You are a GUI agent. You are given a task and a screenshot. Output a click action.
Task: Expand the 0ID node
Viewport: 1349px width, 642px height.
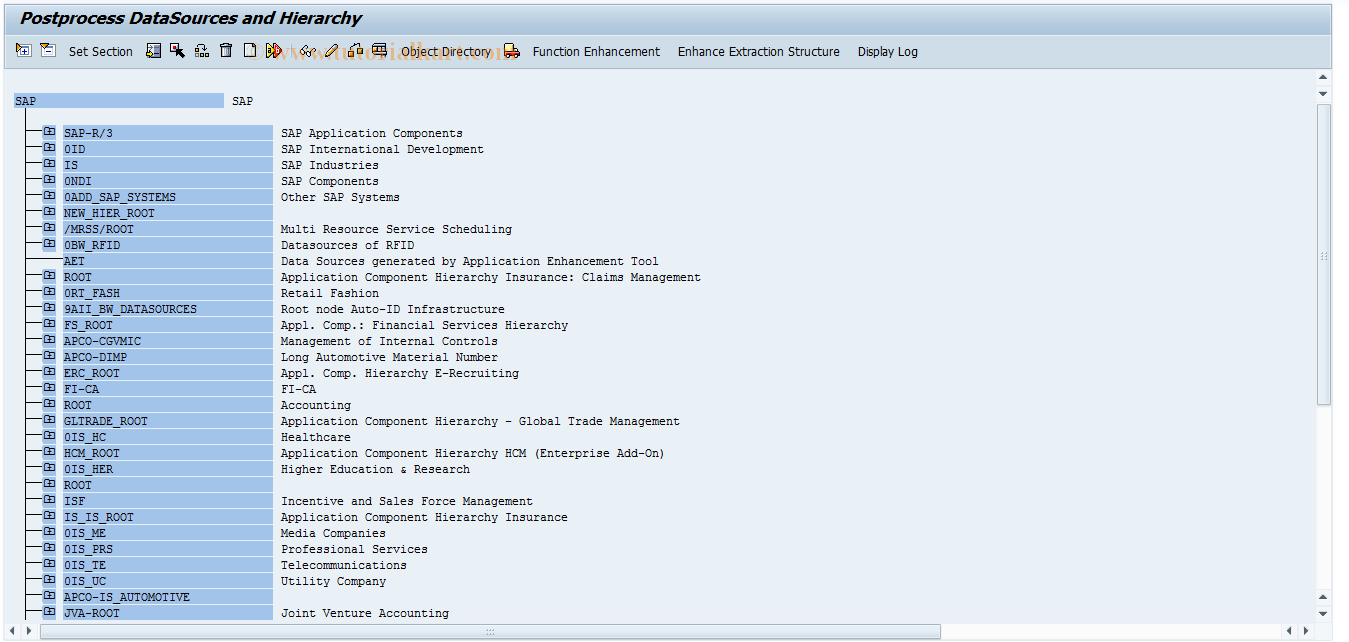(49, 148)
